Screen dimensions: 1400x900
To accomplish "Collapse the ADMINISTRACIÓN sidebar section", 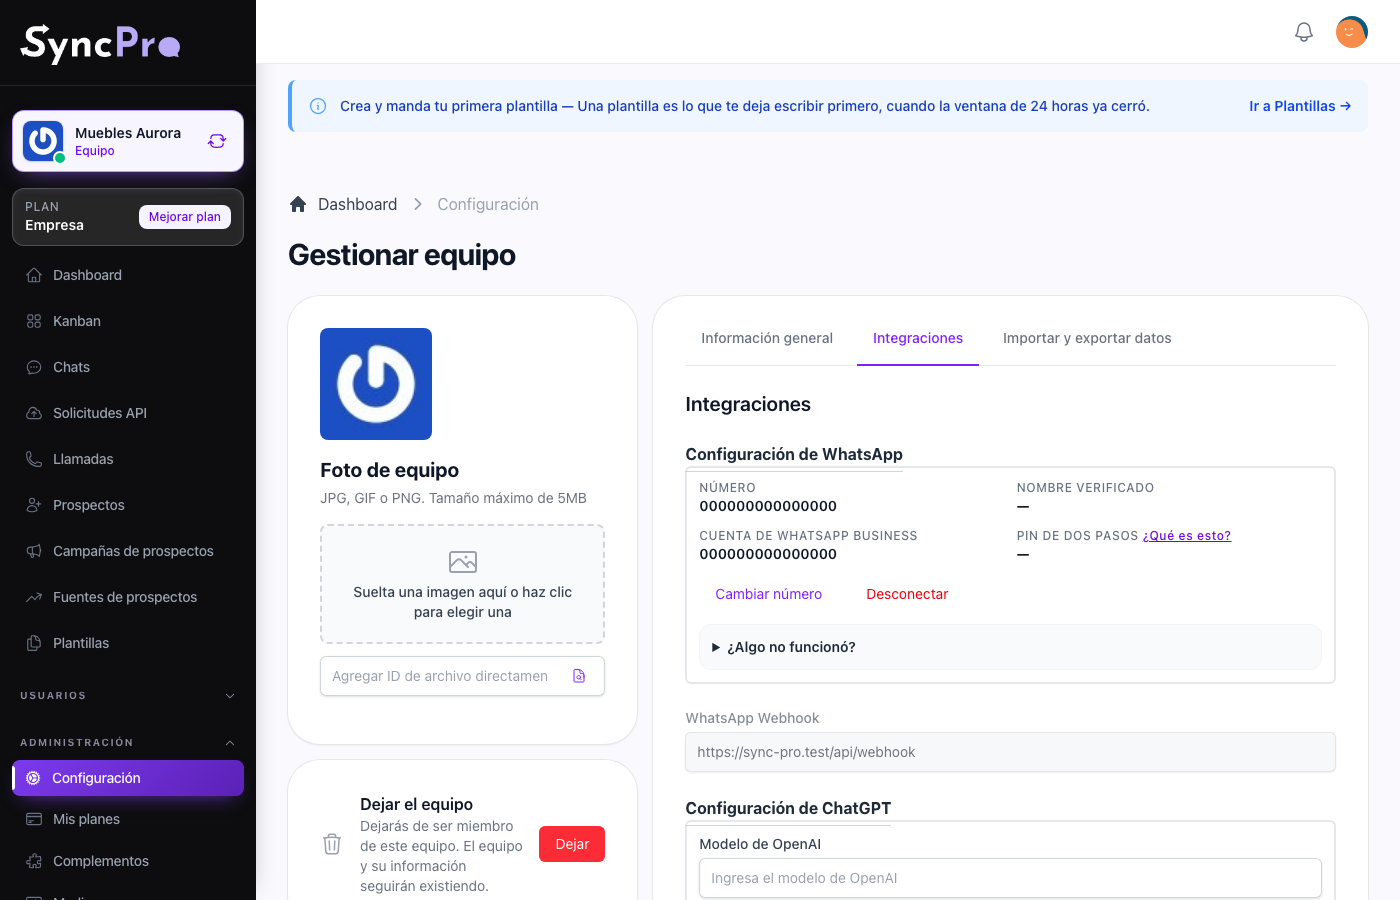I will pos(128,742).
